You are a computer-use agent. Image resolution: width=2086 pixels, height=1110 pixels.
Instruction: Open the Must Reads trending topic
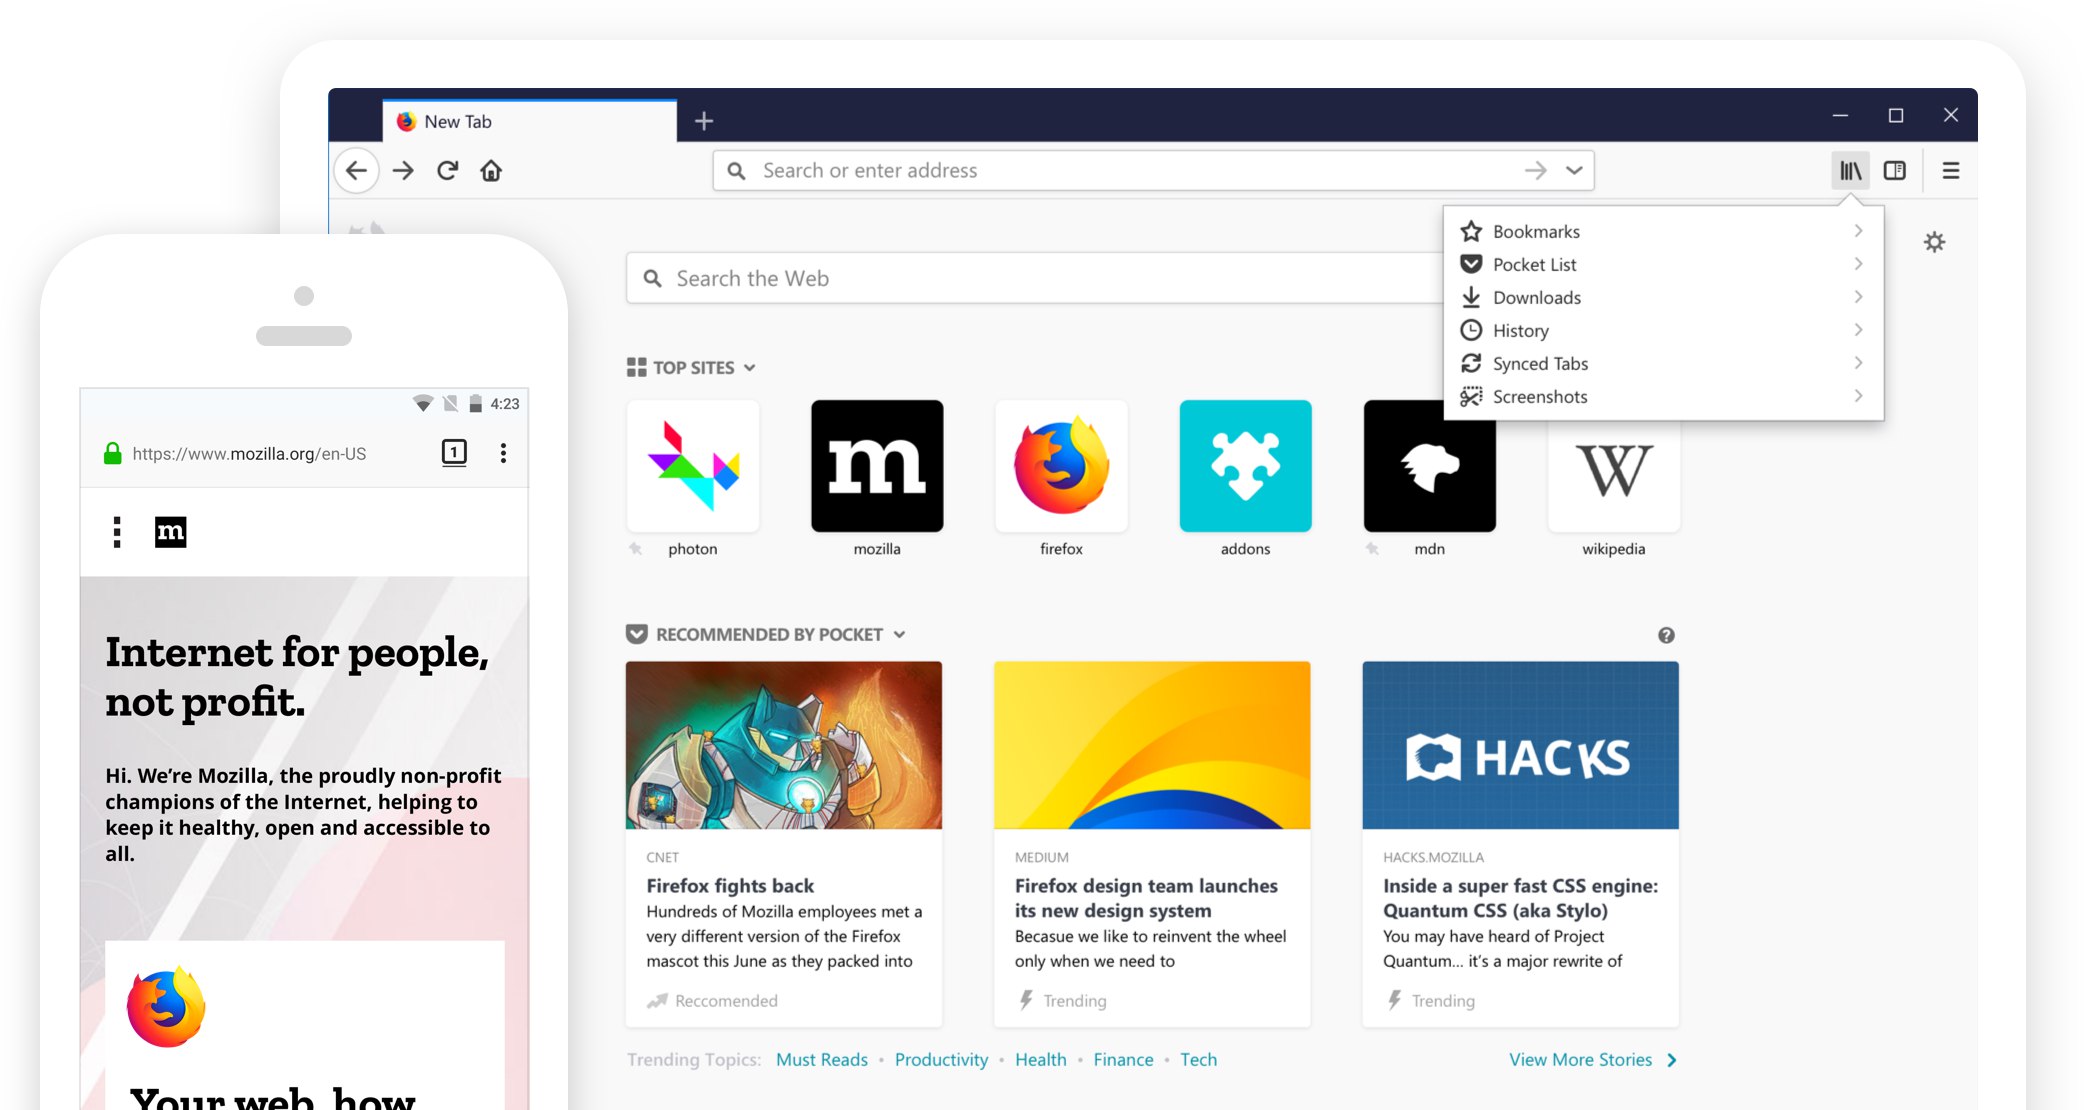coord(822,1060)
